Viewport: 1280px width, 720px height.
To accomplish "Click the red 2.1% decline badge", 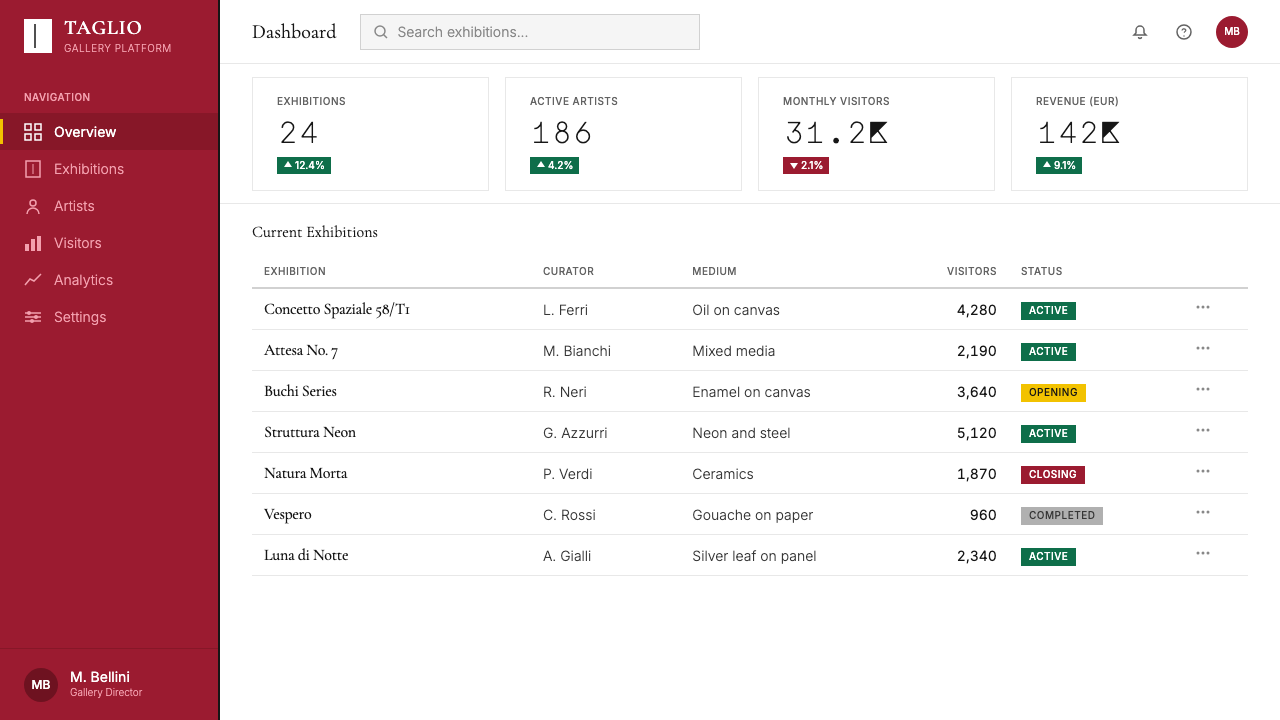I will pyautogui.click(x=806, y=165).
